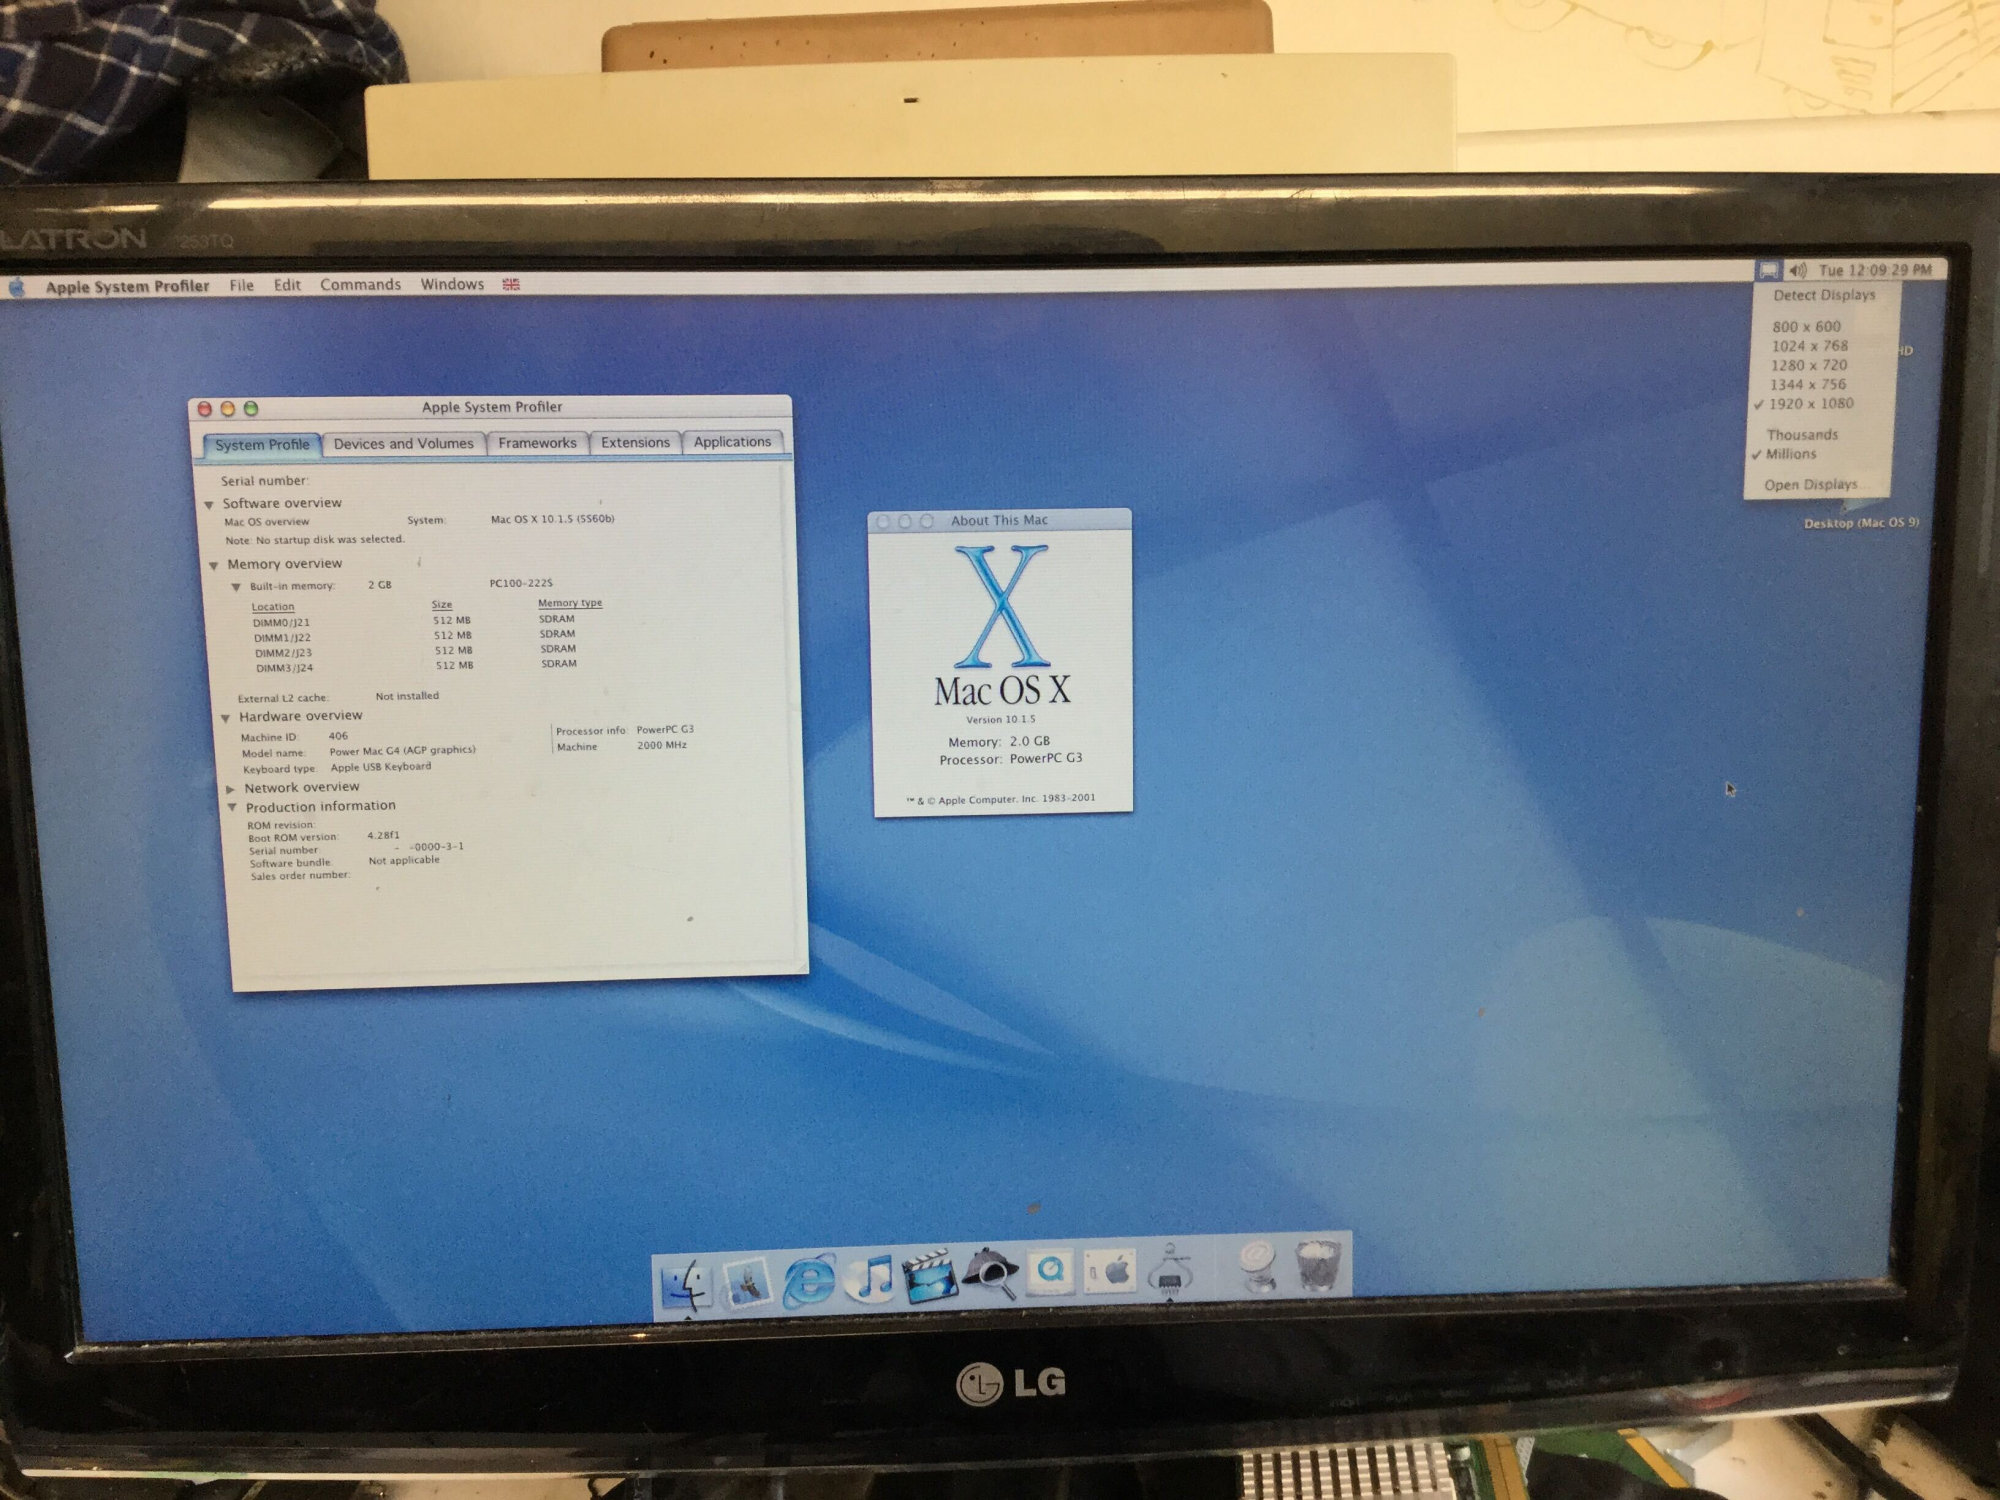Image resolution: width=2000 pixels, height=1500 pixels.
Task: Open QuickTime Player from the dock
Action: point(1050,1271)
